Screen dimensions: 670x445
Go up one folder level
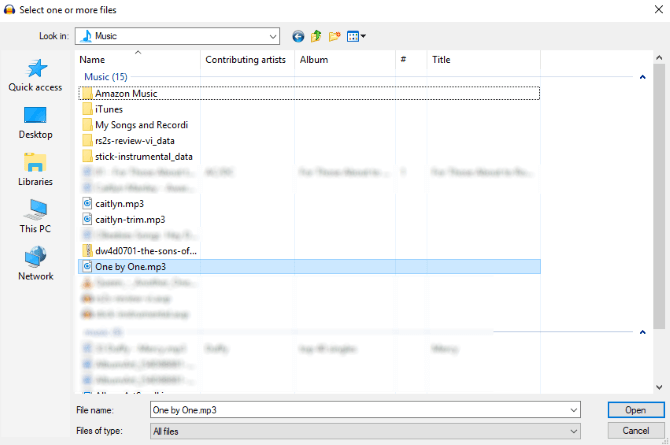316,36
